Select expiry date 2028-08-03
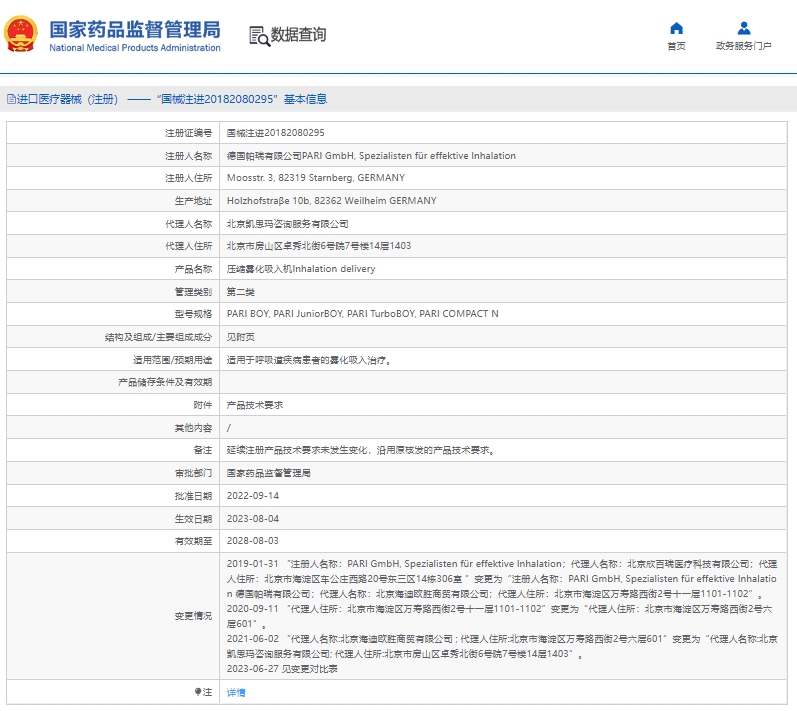Image resolution: width=797 pixels, height=711 pixels. pyautogui.click(x=253, y=541)
